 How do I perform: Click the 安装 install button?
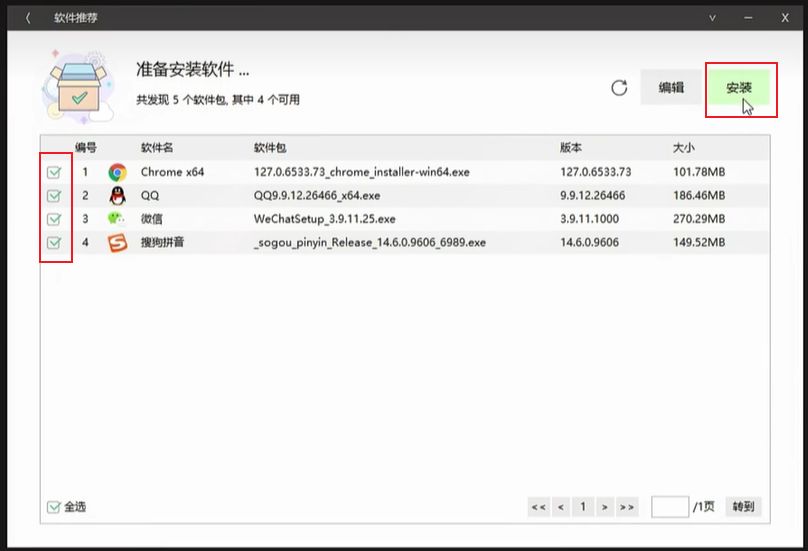click(739, 88)
